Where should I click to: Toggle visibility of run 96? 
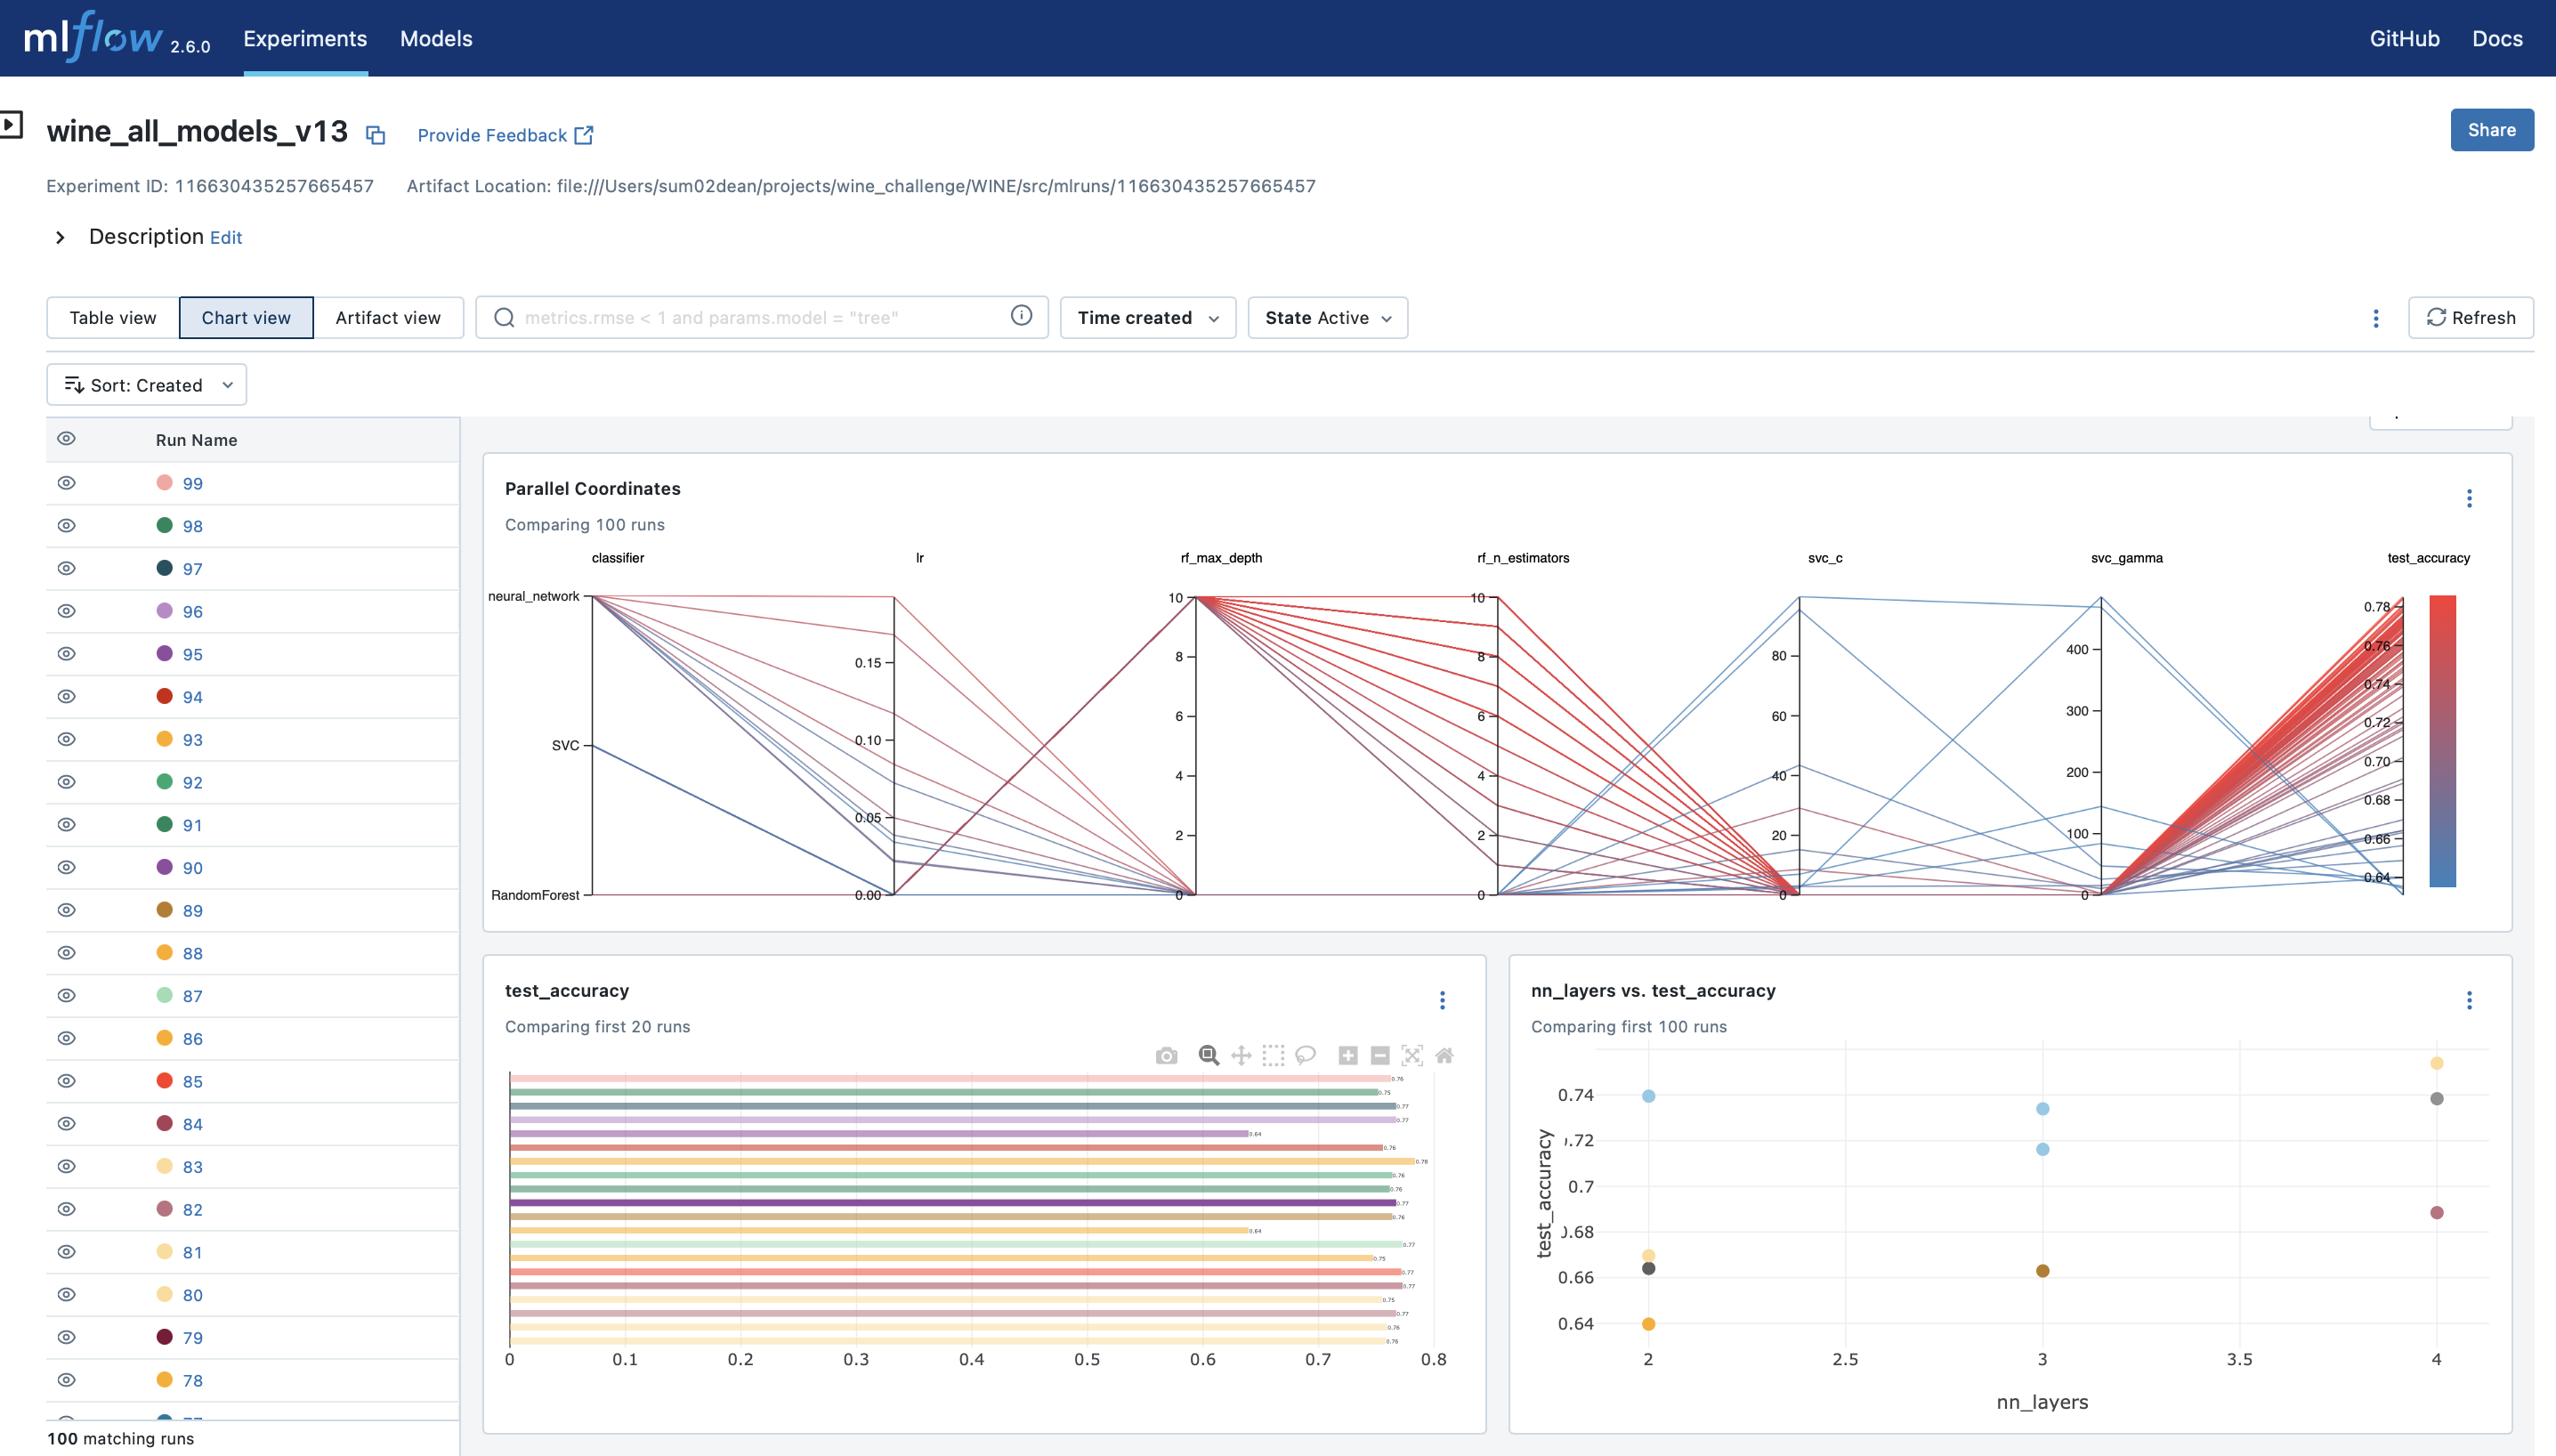[x=67, y=611]
